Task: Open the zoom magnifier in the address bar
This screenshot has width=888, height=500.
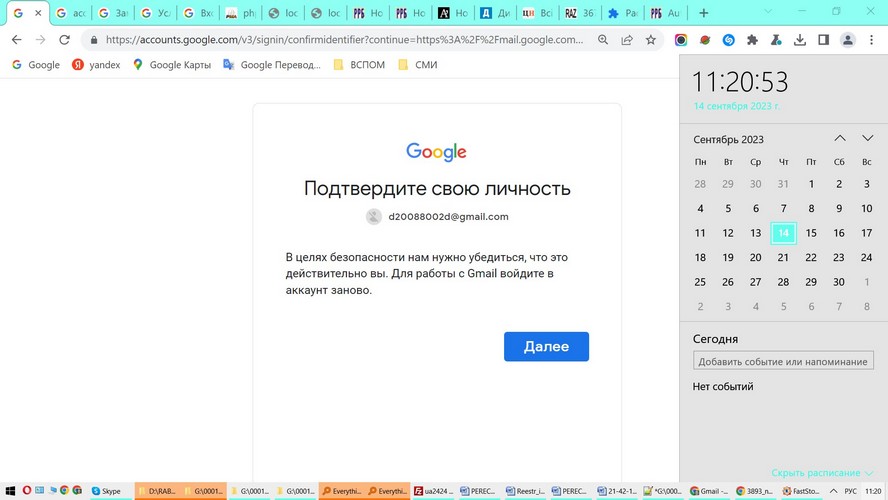Action: pos(603,40)
